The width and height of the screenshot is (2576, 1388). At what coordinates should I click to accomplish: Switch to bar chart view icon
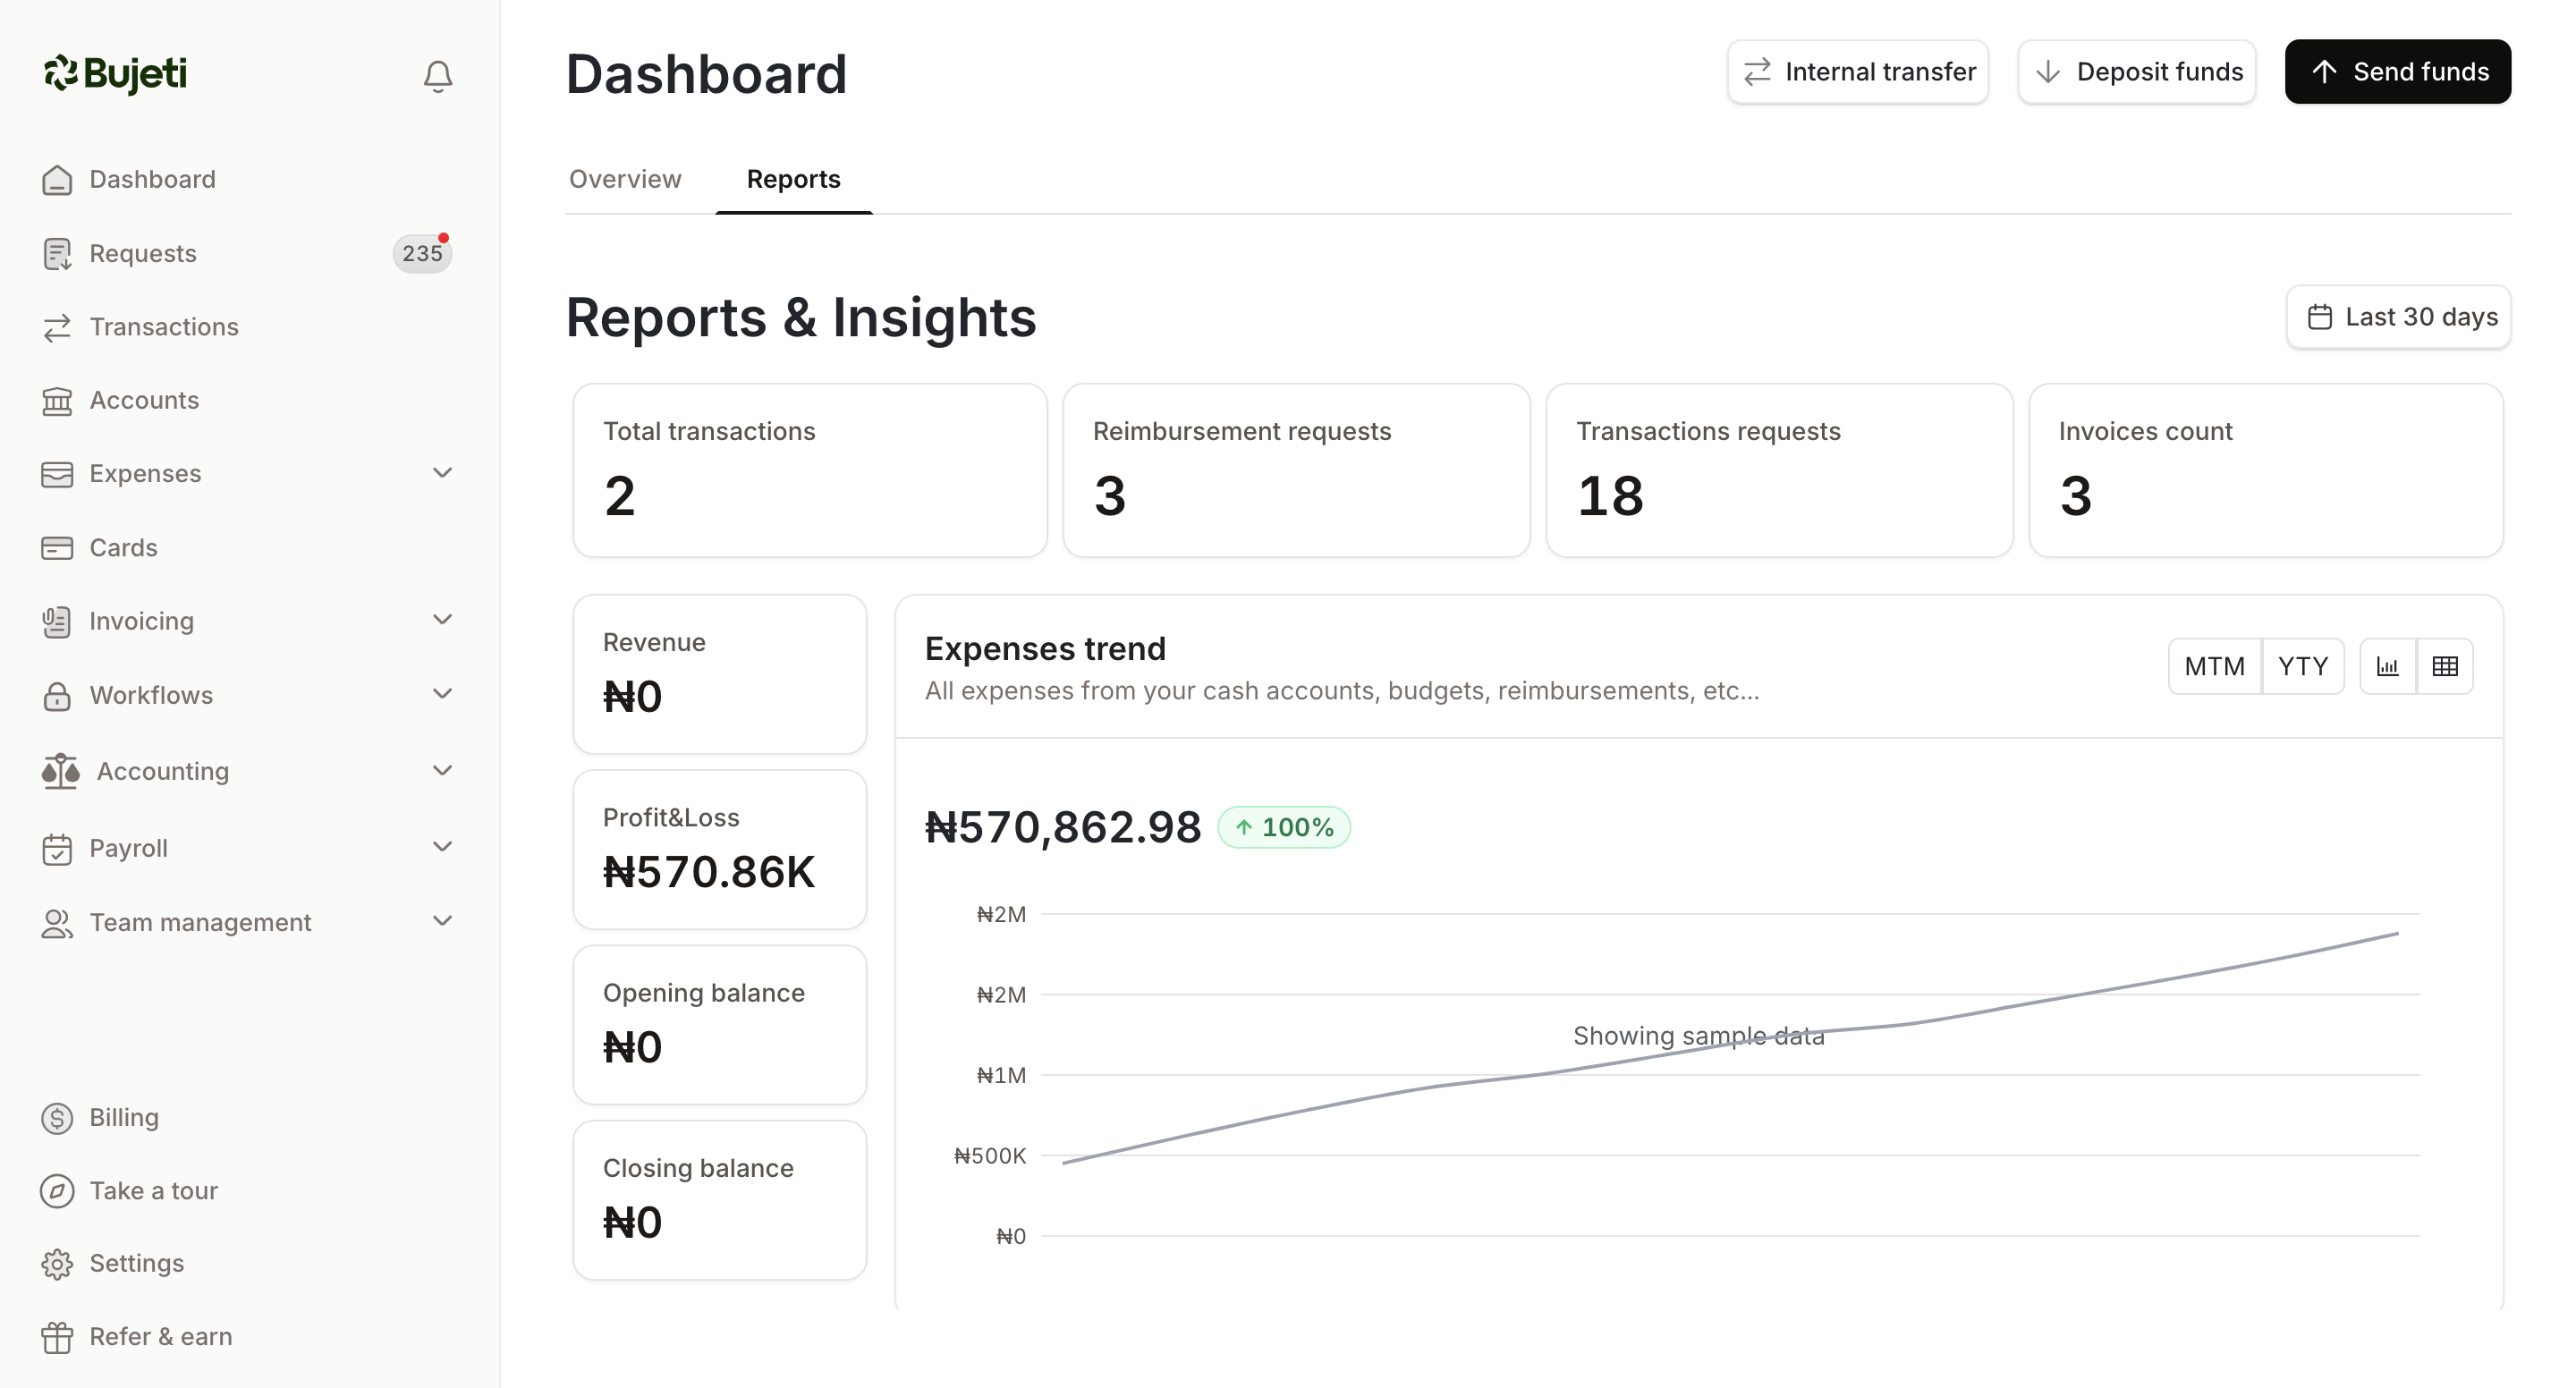click(x=2387, y=666)
